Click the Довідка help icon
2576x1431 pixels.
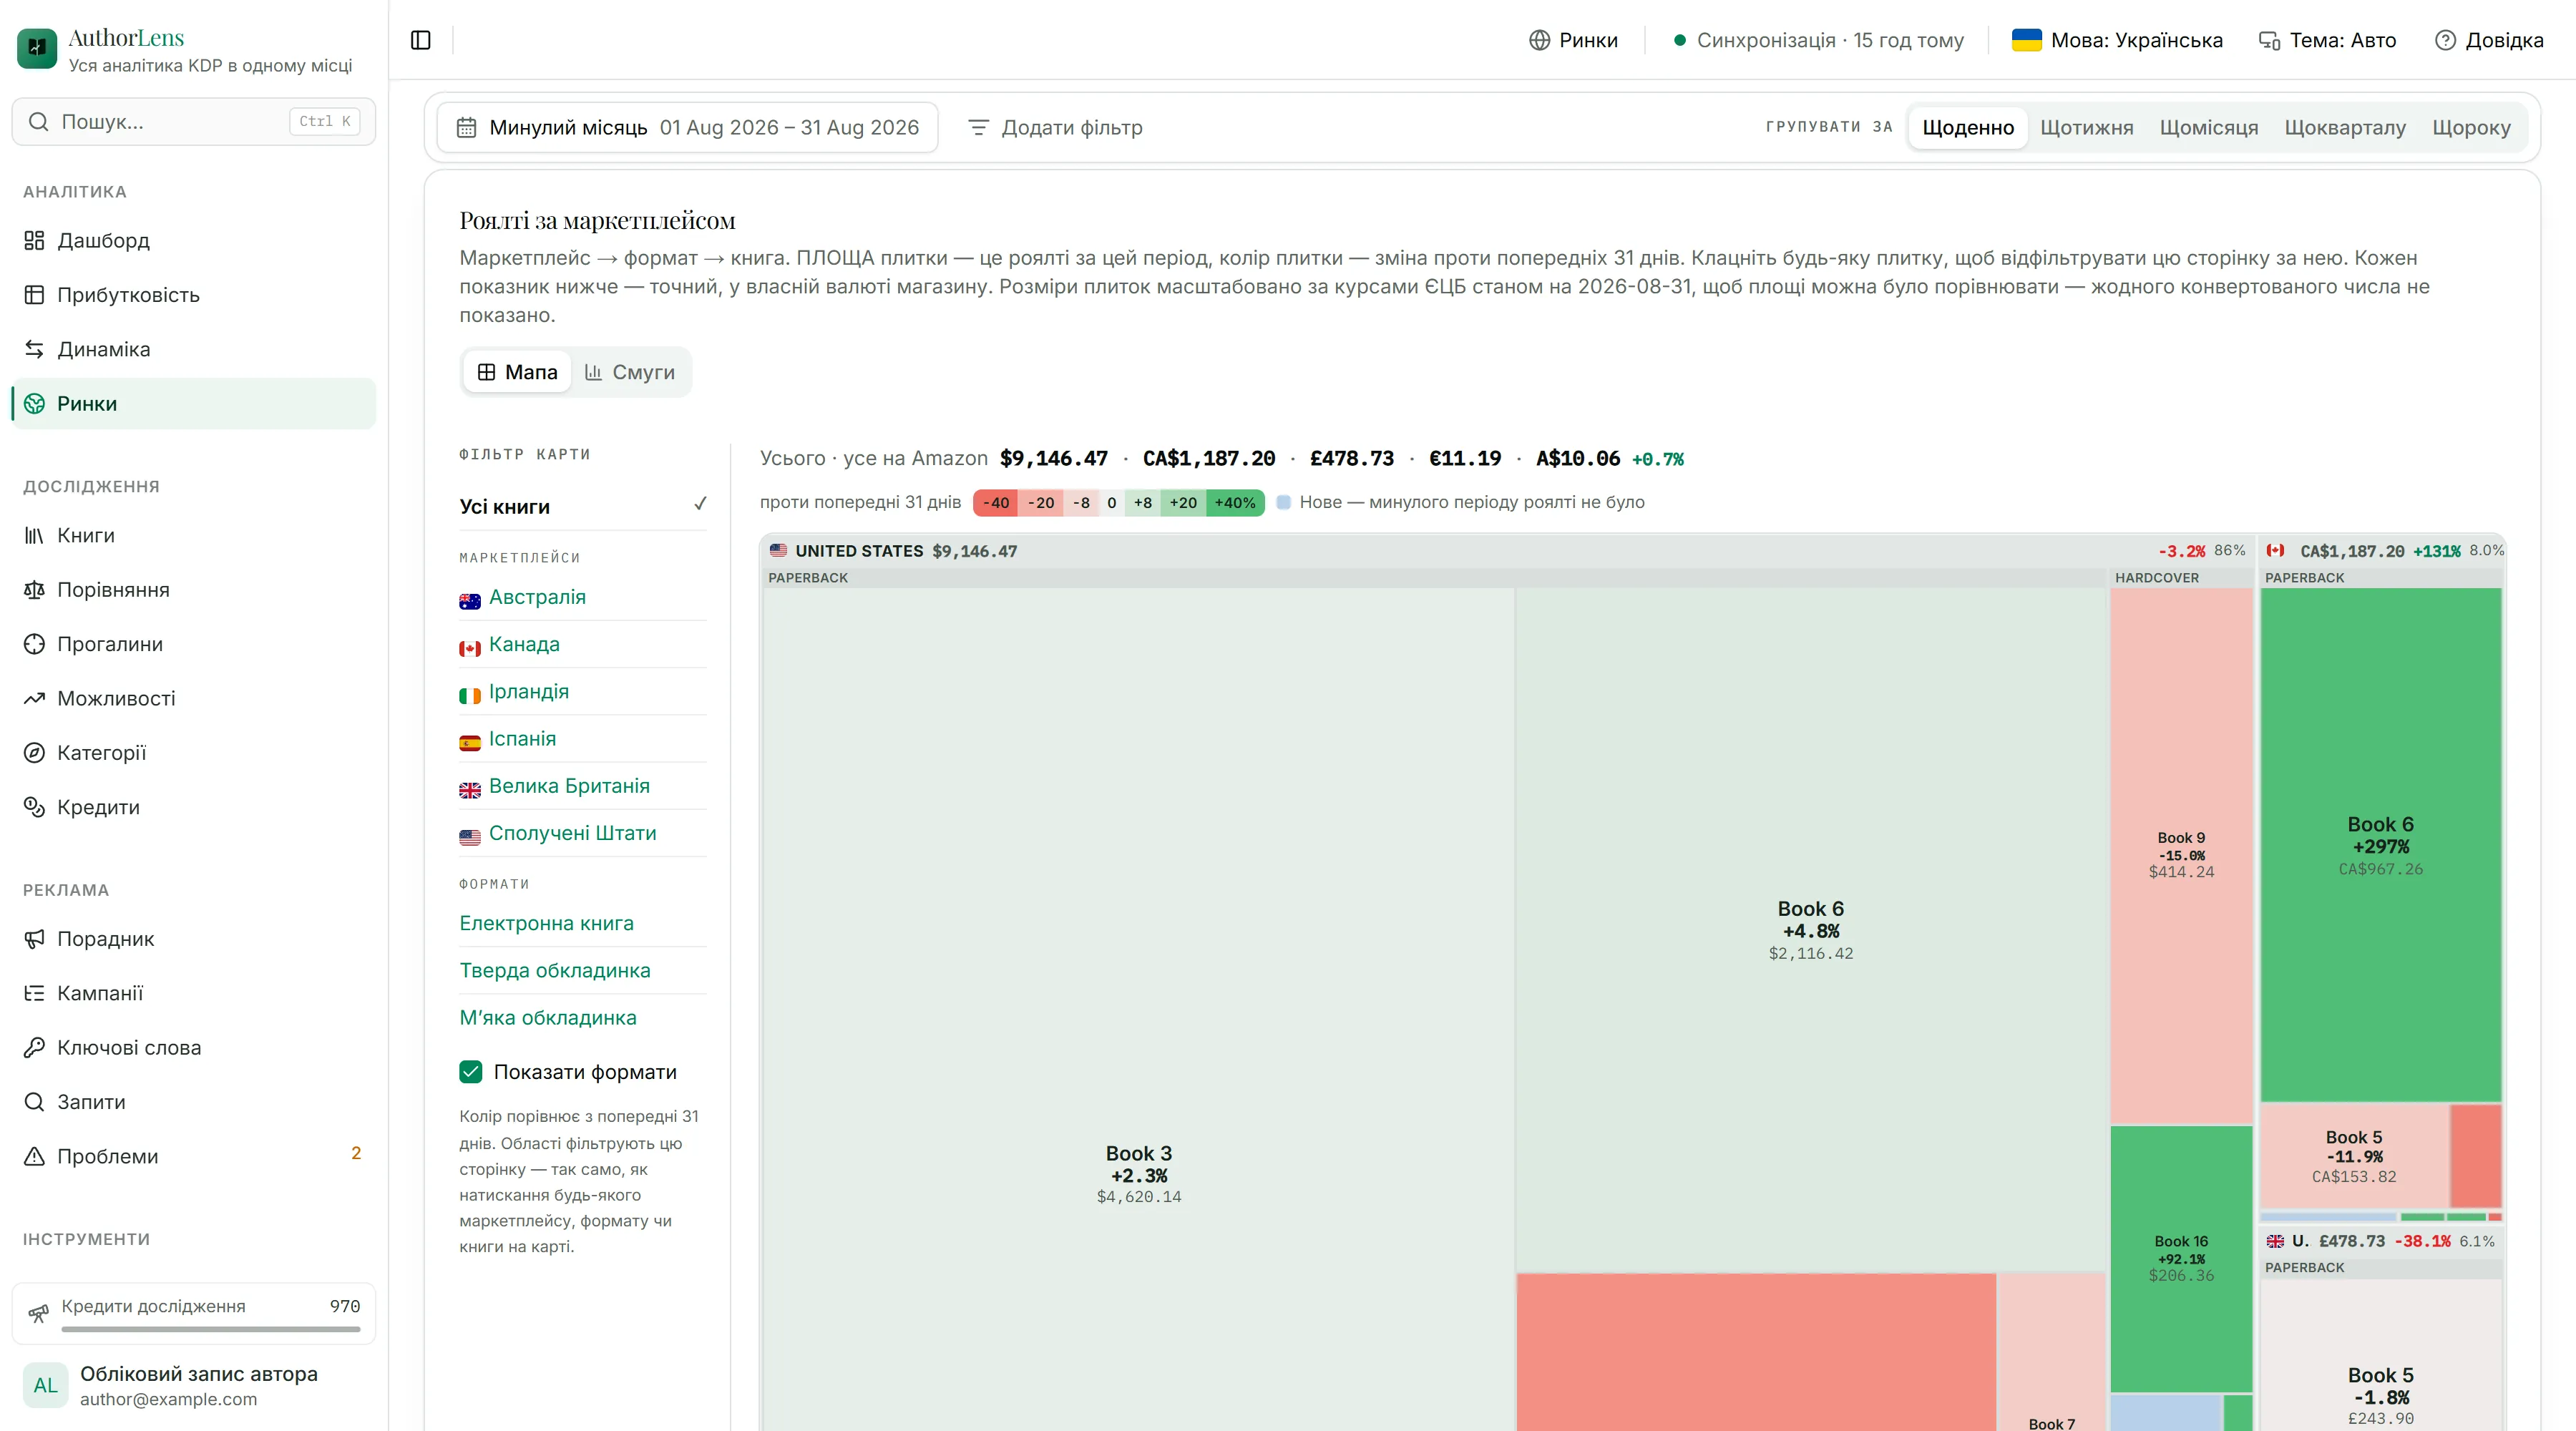pyautogui.click(x=2445, y=40)
